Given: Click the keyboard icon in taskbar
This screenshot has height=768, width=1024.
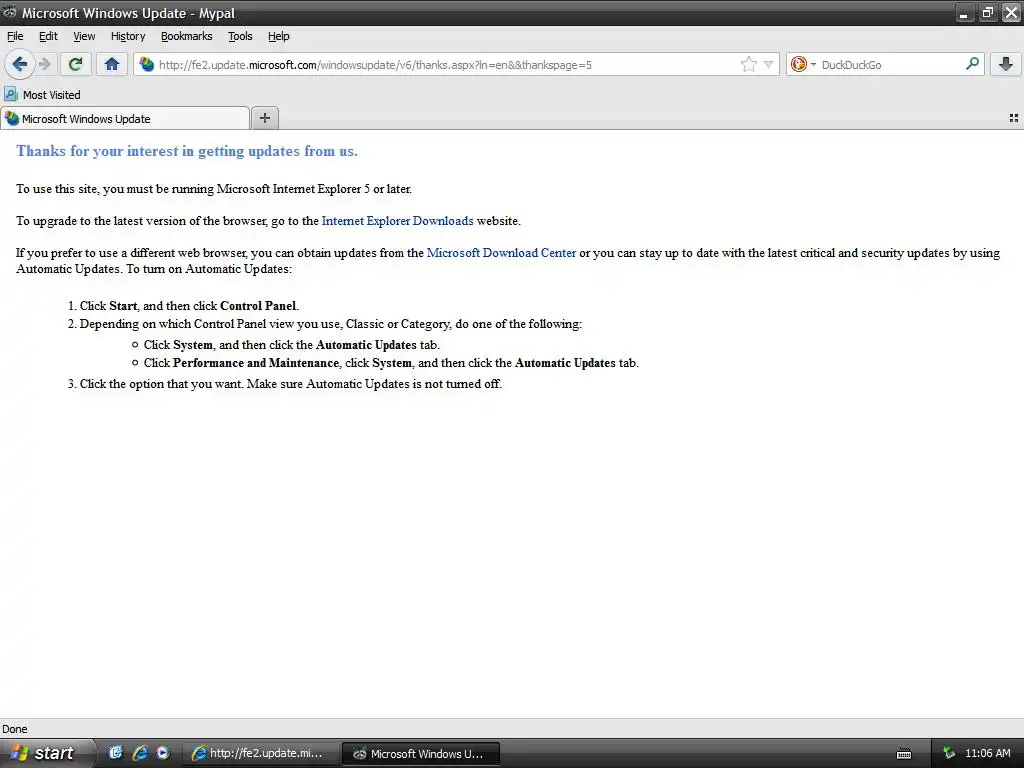Looking at the screenshot, I should click(904, 754).
